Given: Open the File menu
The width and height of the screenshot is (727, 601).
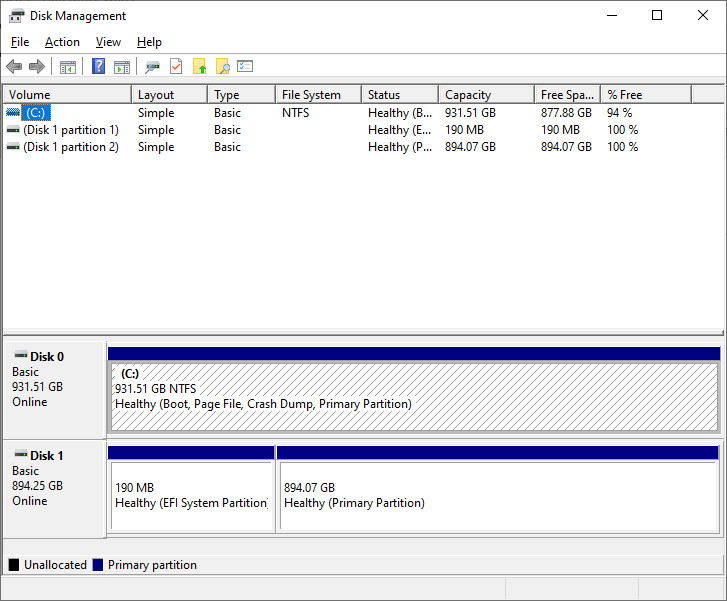Looking at the screenshot, I should pyautogui.click(x=20, y=42).
